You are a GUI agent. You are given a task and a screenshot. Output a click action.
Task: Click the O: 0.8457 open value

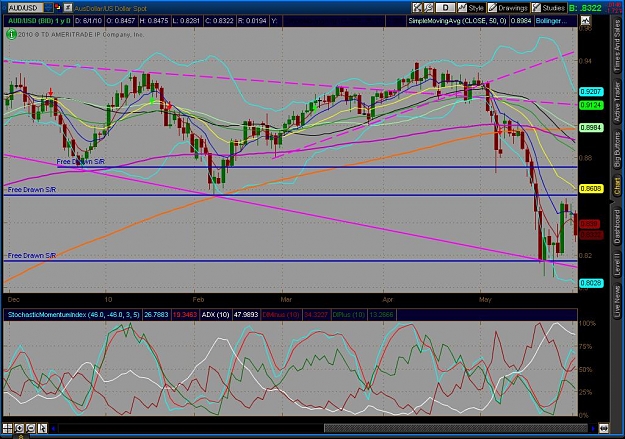(121, 20)
